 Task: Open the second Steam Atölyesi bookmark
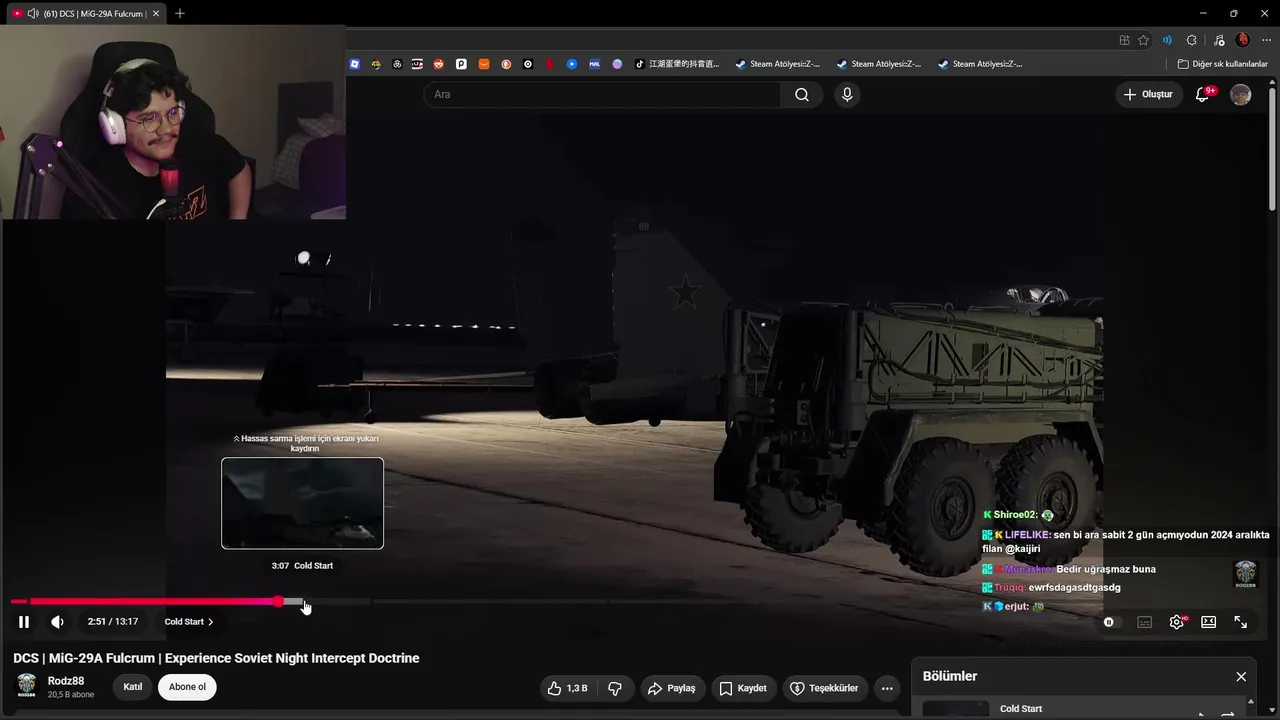pos(878,64)
